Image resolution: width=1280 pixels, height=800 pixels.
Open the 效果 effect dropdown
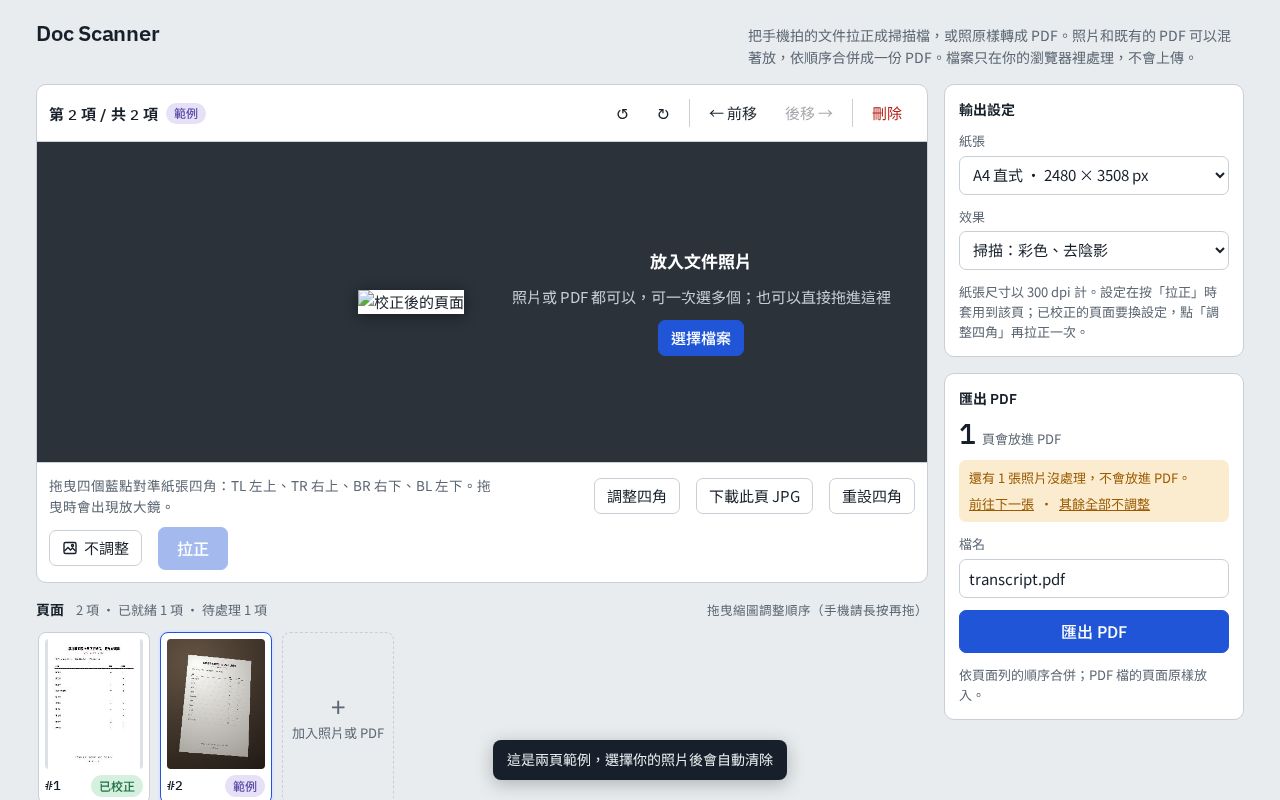pyautogui.click(x=1094, y=250)
